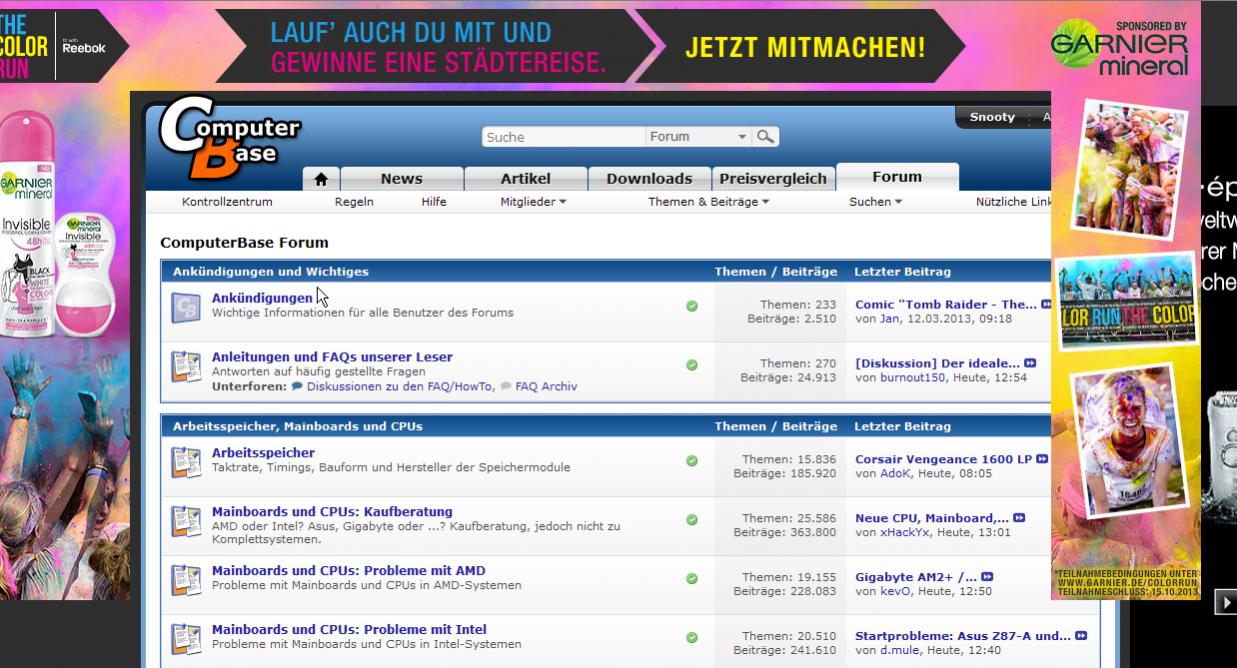Select the Forum tab
Screen dimensions: 1237x668
pyautogui.click(x=897, y=177)
